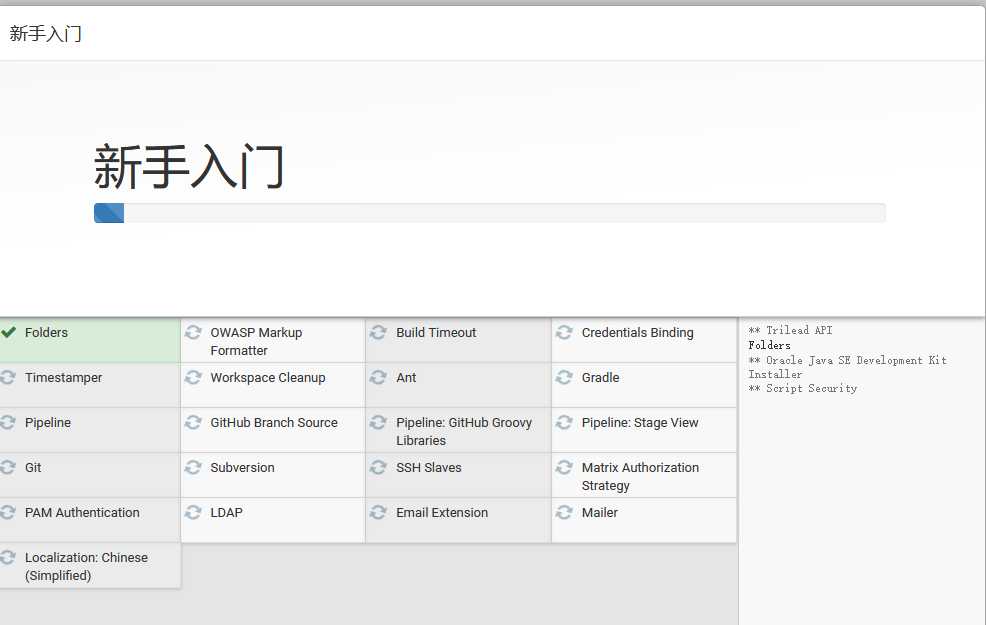Click the pending icon by Localization: Chinese (Simplified)
Screen dimensions: 986x625
[x=8, y=557]
